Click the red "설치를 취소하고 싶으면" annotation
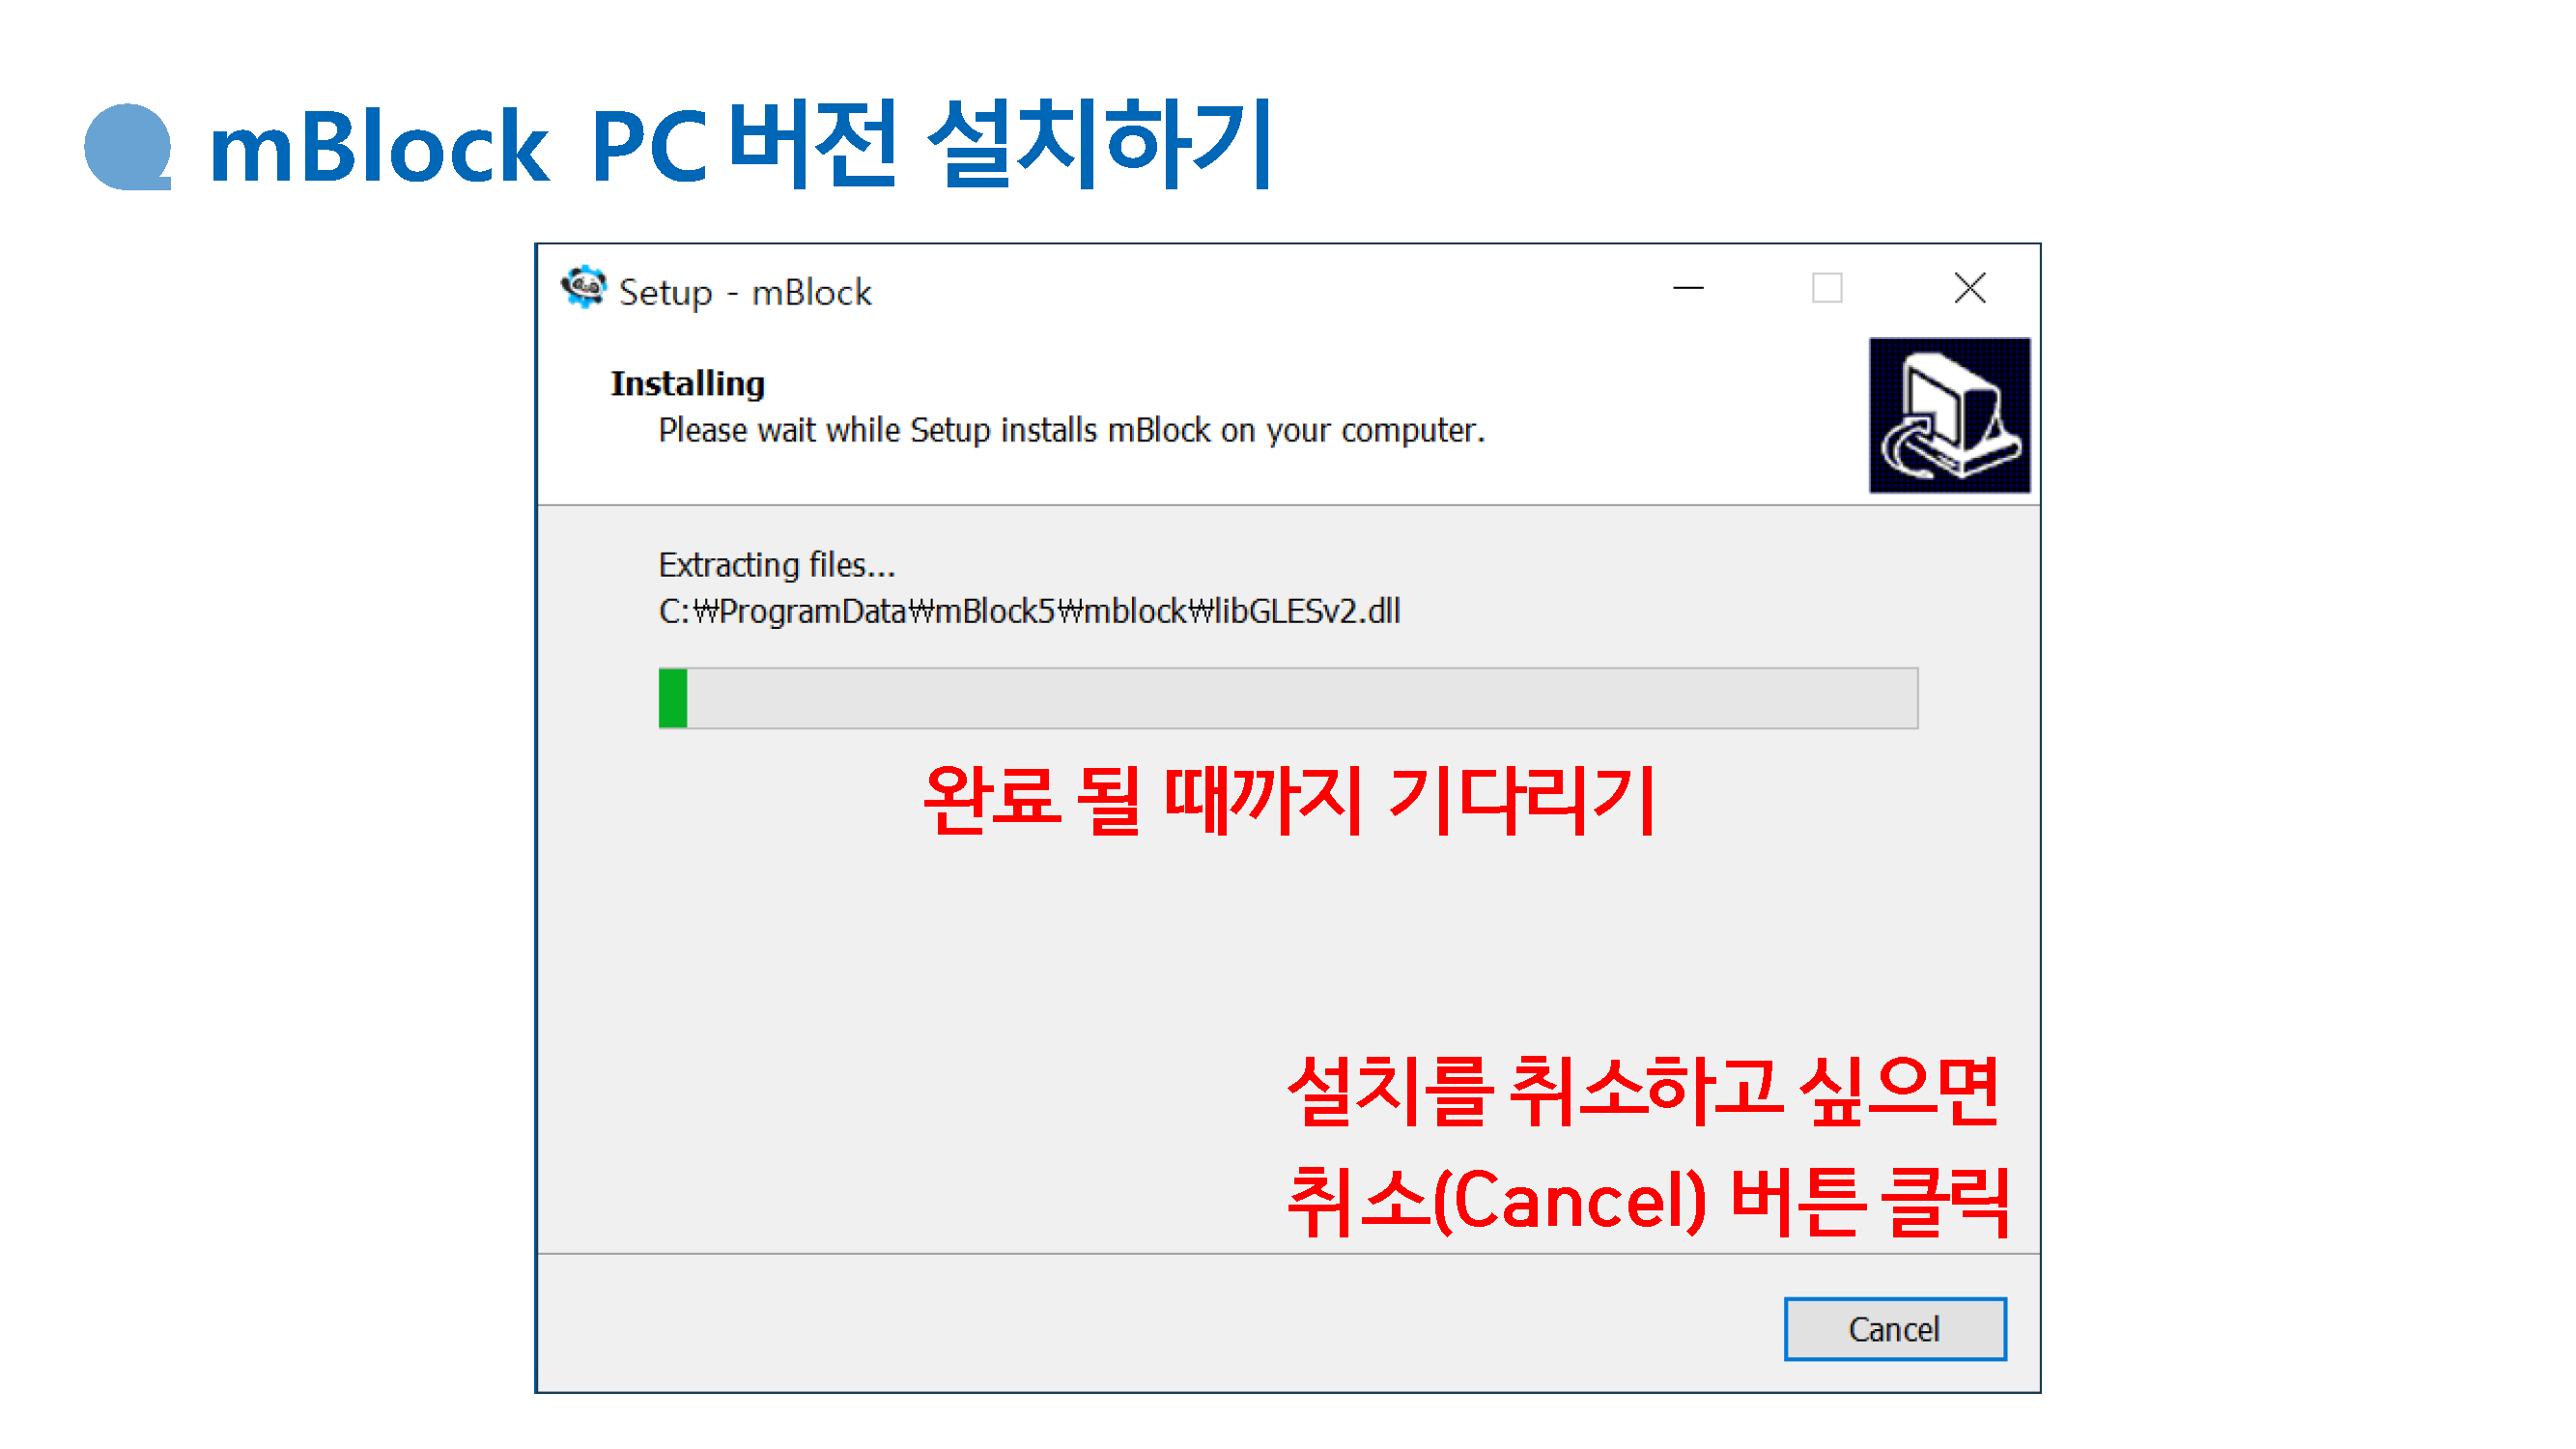 [x=1644, y=1091]
